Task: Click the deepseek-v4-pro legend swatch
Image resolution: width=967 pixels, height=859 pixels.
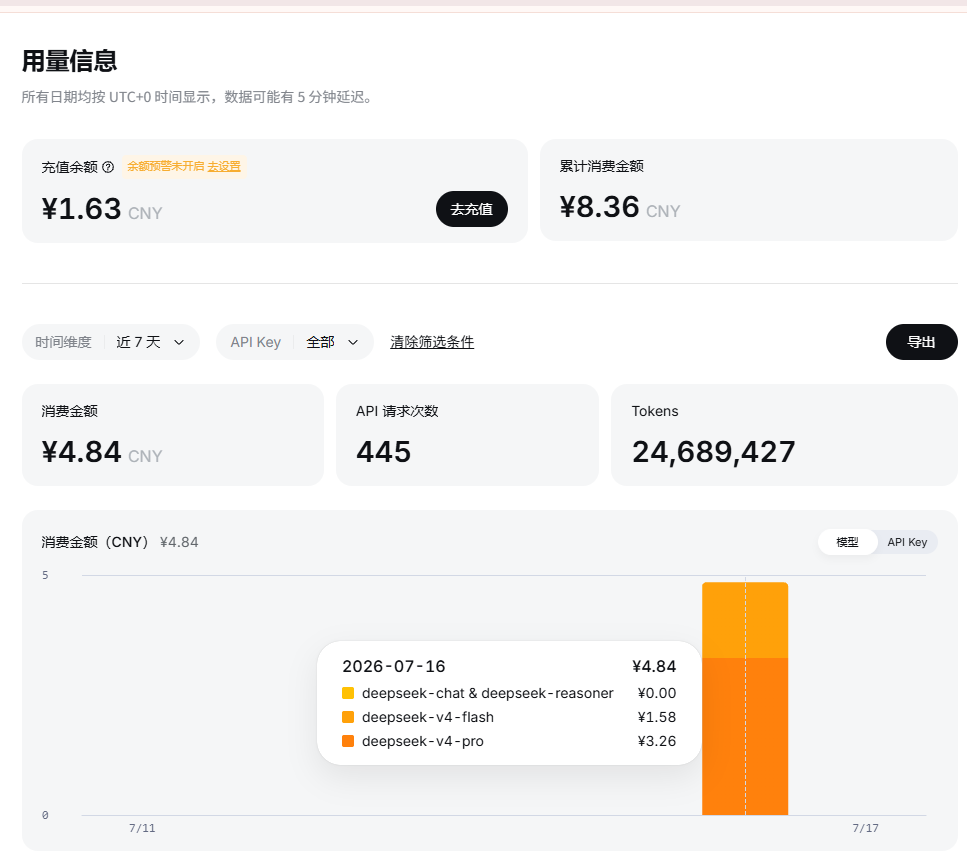Action: [x=348, y=741]
